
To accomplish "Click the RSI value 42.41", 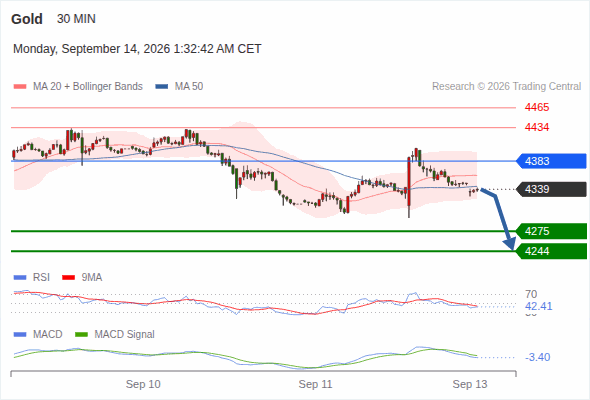I will pos(539,306).
